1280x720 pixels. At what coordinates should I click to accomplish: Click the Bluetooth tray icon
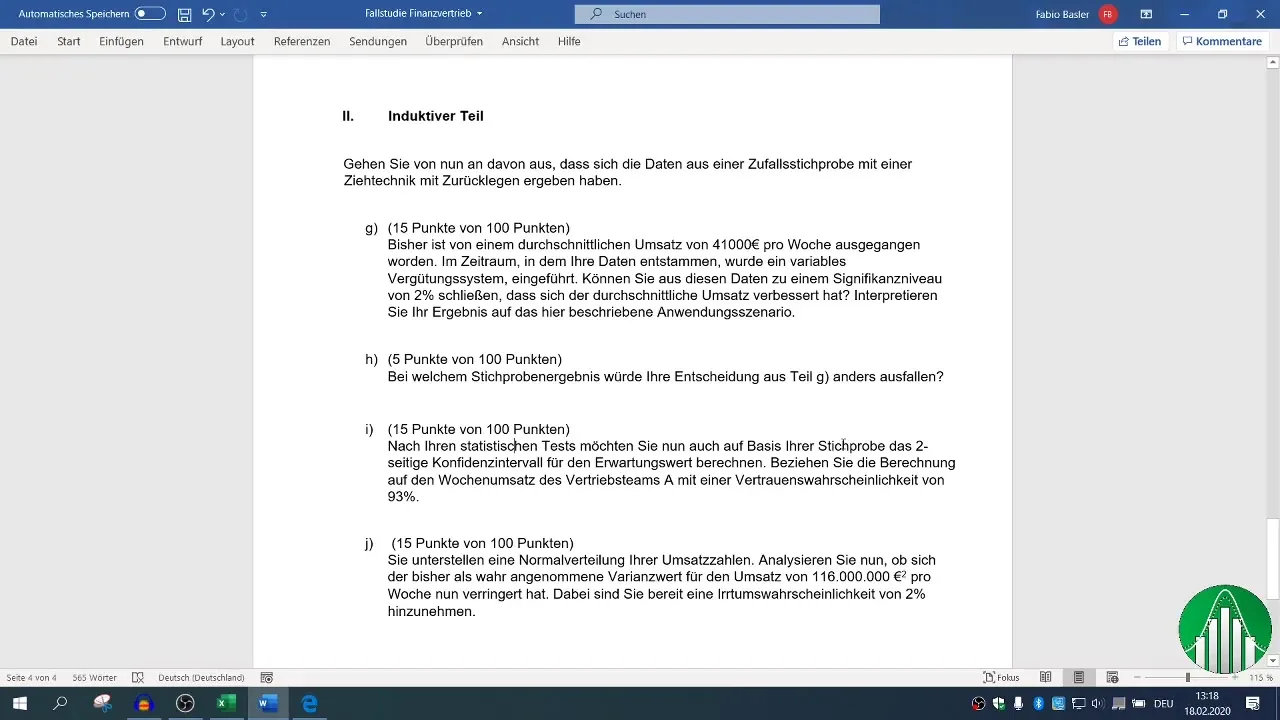[1038, 704]
